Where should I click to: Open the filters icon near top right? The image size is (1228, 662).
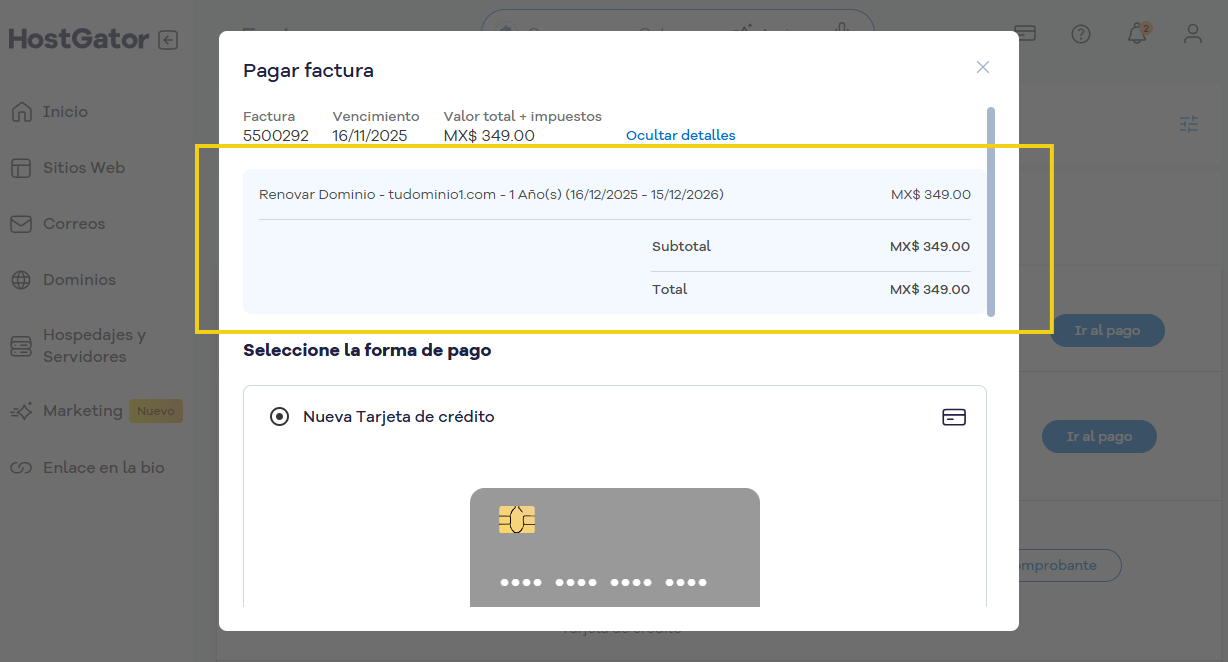pos(1188,124)
